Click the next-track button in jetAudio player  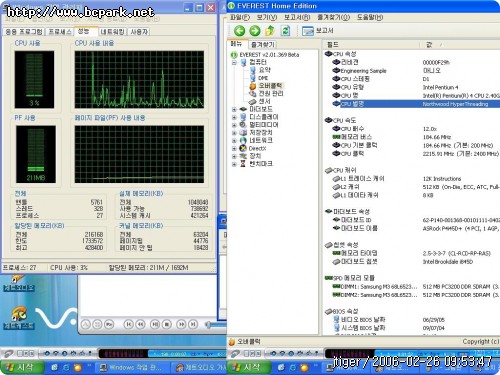pyautogui.click(x=193, y=324)
